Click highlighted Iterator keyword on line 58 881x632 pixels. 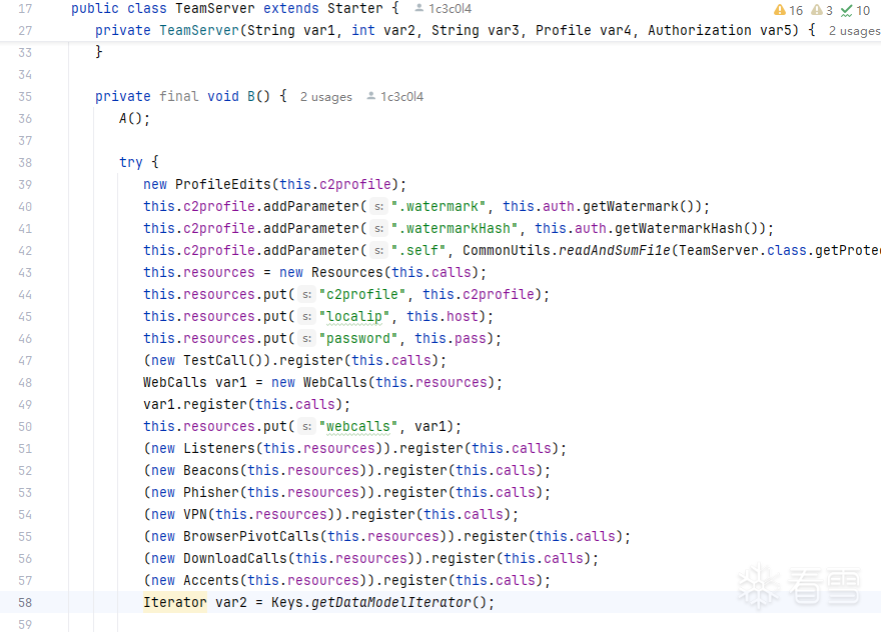(175, 602)
